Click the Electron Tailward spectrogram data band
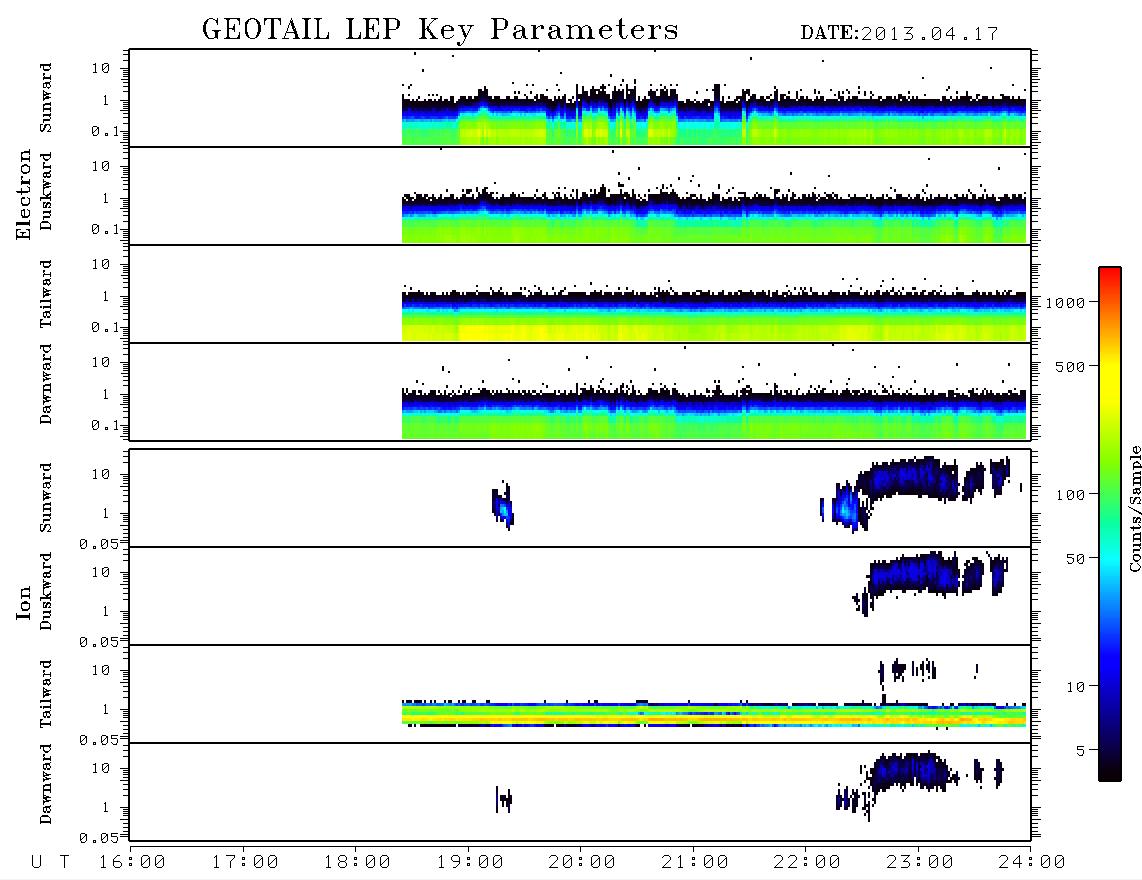 (714, 316)
